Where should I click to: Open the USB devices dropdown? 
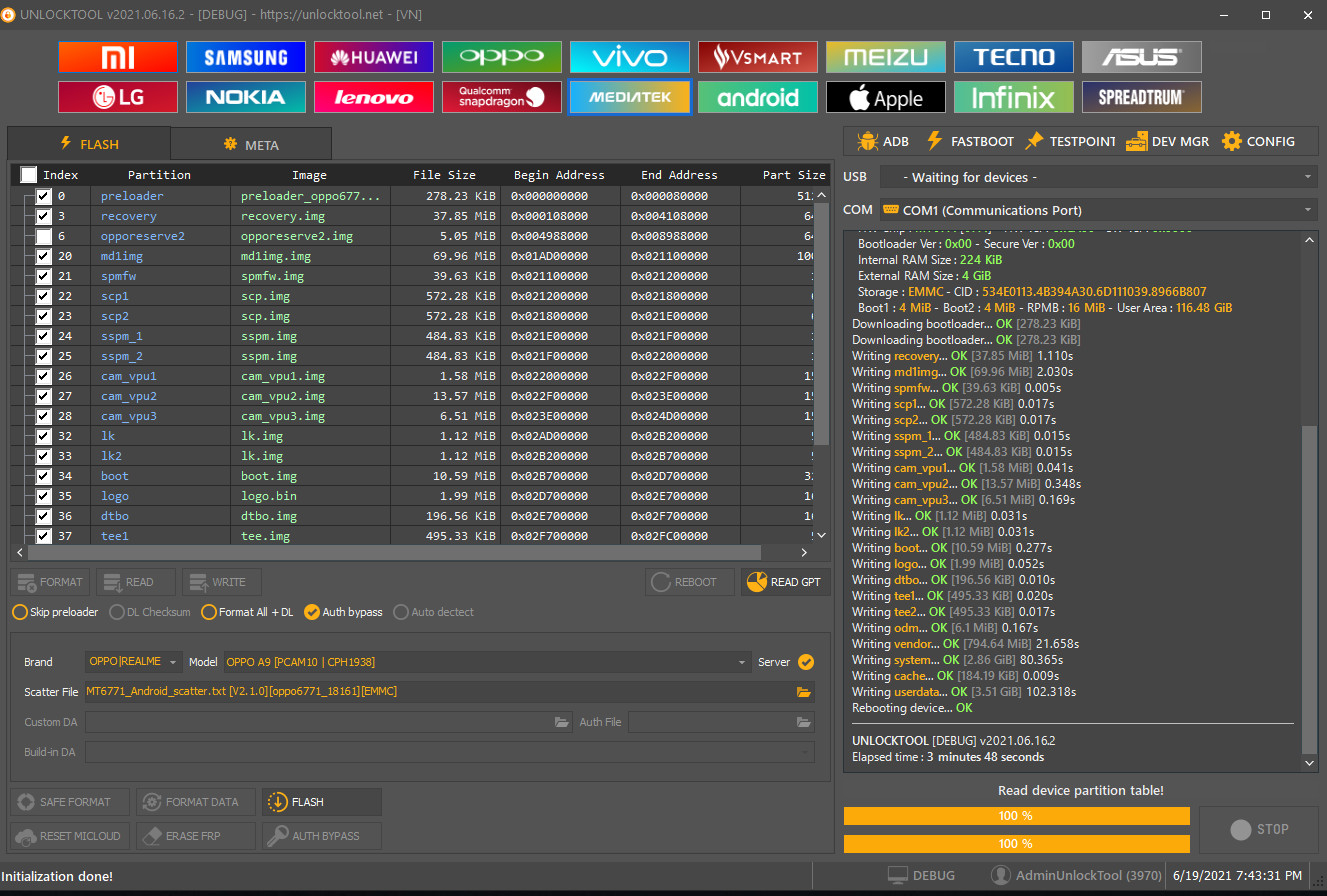tap(1099, 177)
